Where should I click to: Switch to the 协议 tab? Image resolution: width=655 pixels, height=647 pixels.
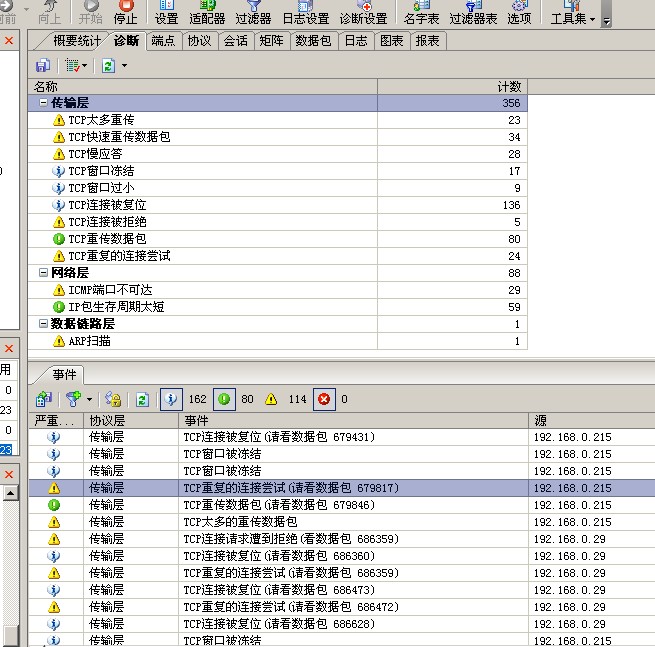click(x=199, y=41)
